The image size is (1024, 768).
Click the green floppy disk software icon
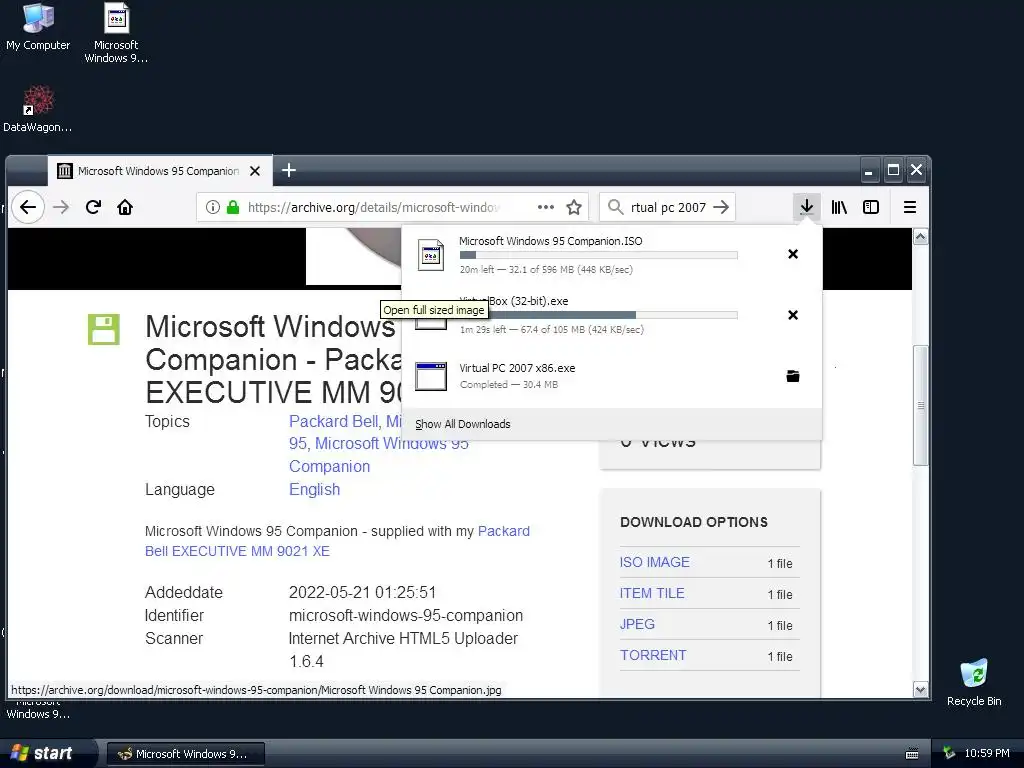pyautogui.click(x=104, y=329)
